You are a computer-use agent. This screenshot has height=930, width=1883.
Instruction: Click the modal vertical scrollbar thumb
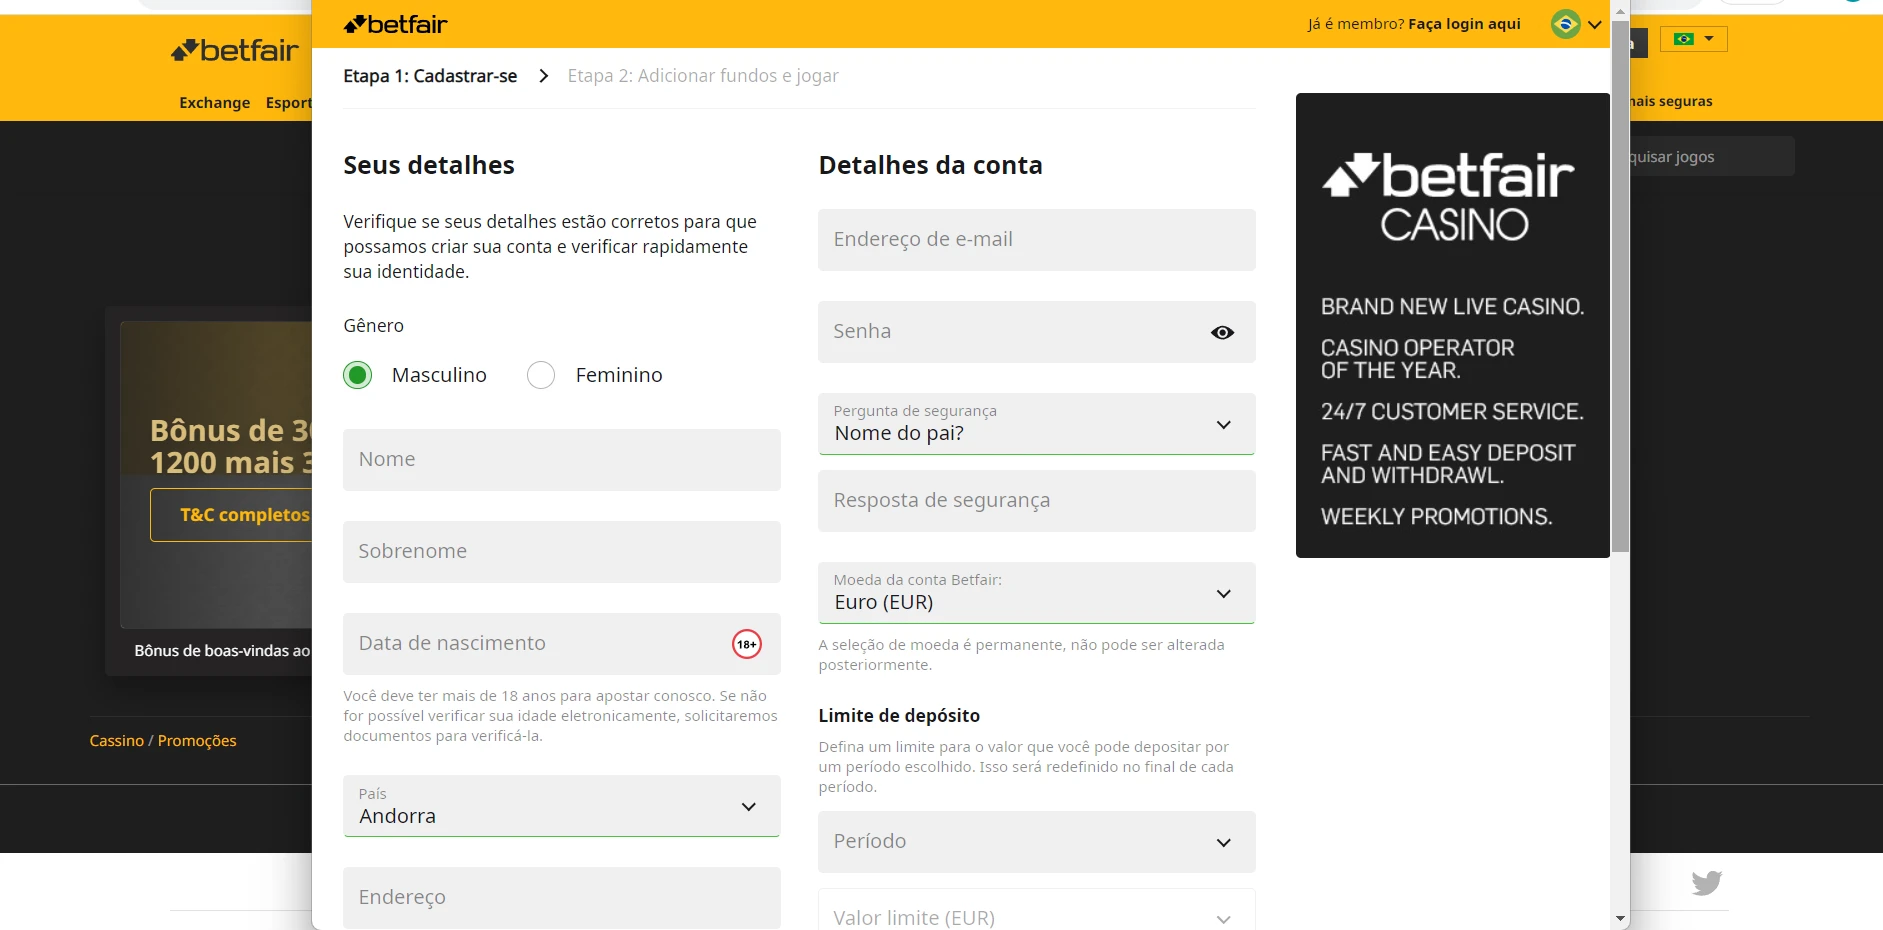pos(1621,285)
